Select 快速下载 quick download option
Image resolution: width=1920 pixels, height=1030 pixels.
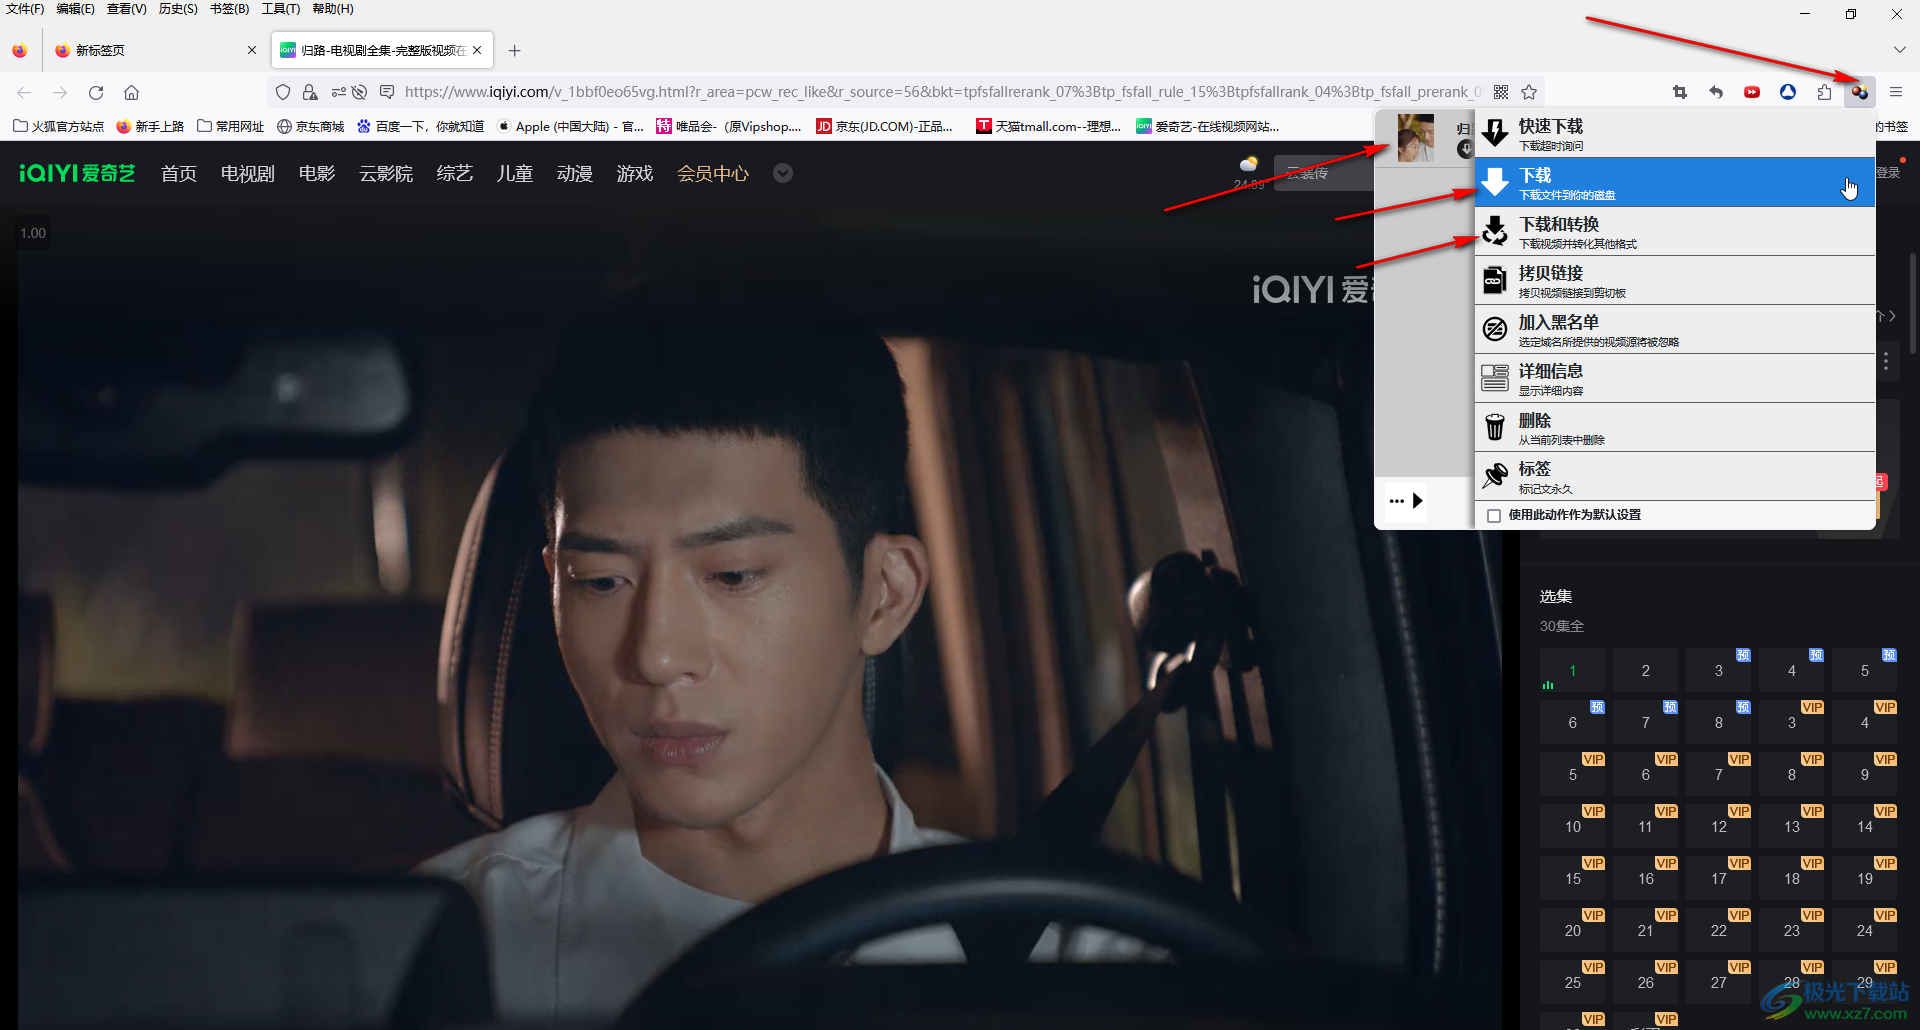pos(1675,133)
